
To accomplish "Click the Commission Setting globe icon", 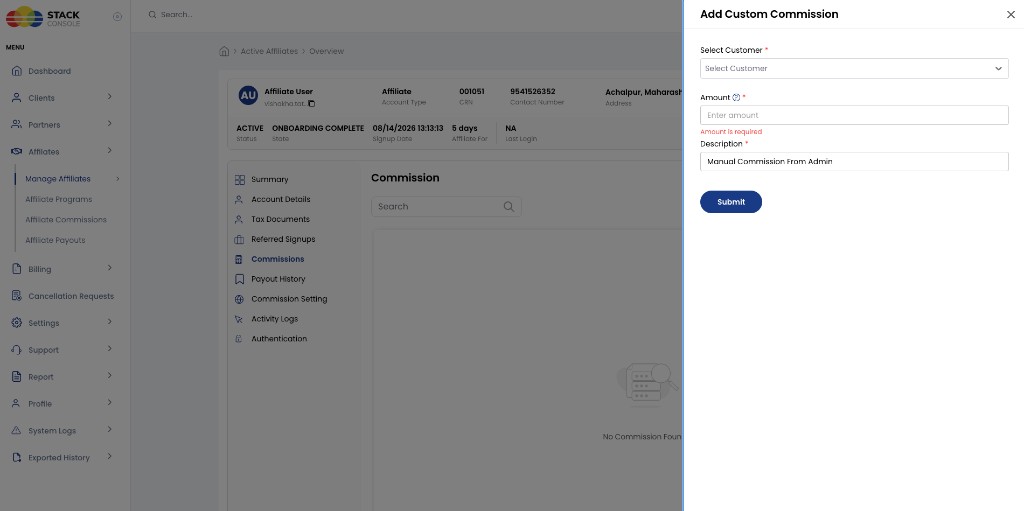I will pos(239,299).
